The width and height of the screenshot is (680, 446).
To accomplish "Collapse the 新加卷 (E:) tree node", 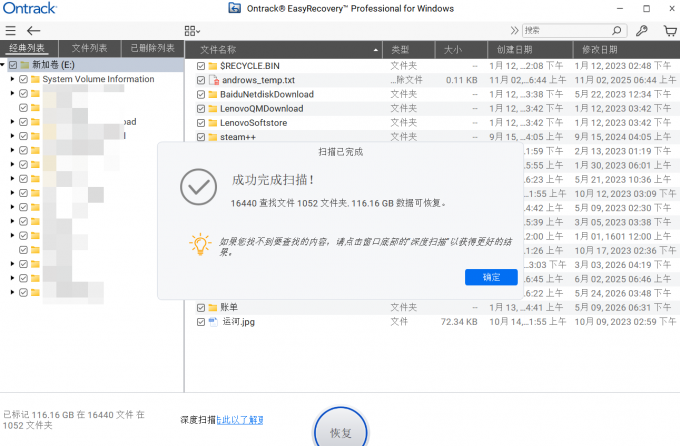I will click(x=3, y=65).
